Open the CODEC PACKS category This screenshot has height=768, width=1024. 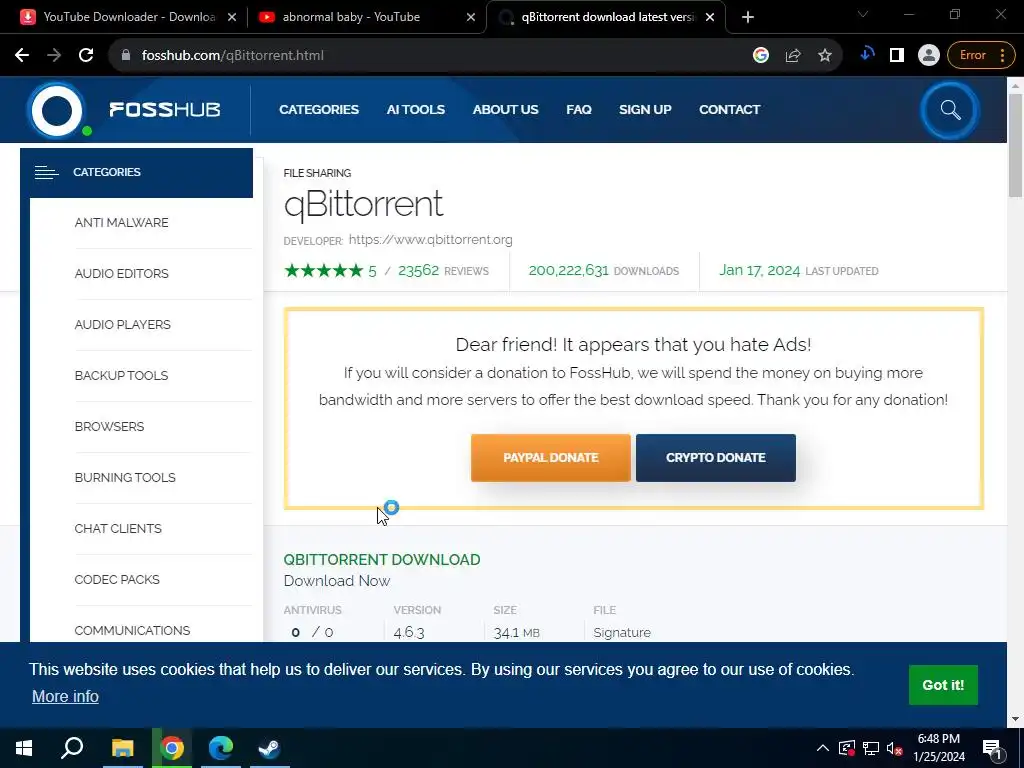pyautogui.click(x=117, y=579)
